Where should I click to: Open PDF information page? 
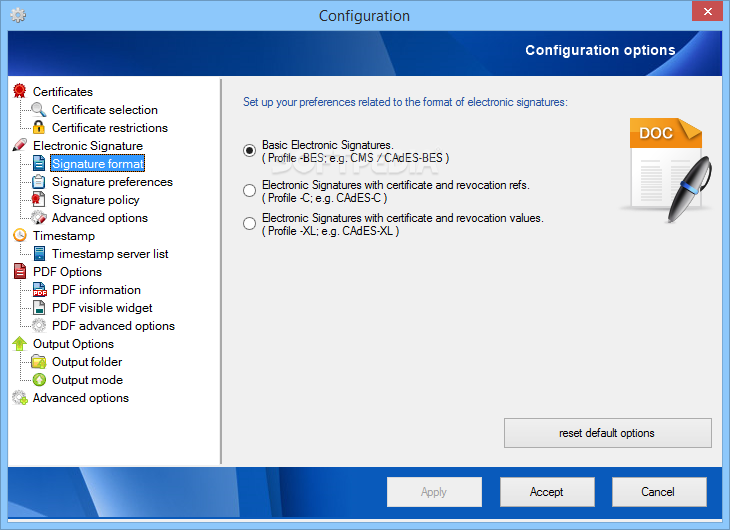coord(96,290)
